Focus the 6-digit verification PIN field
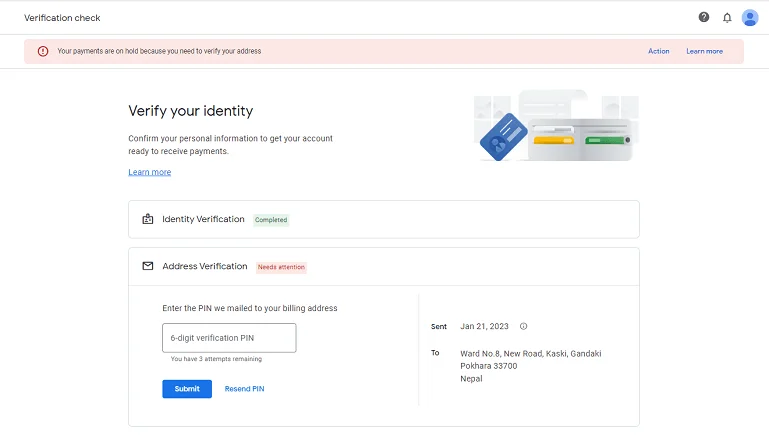769x435 pixels. click(229, 337)
